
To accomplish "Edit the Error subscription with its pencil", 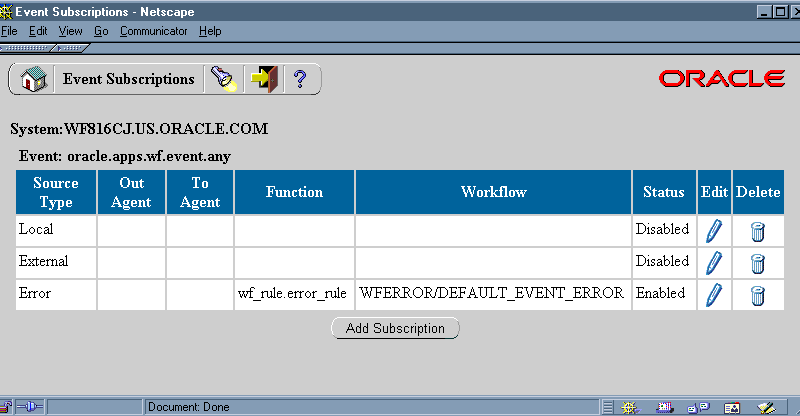I will (713, 295).
